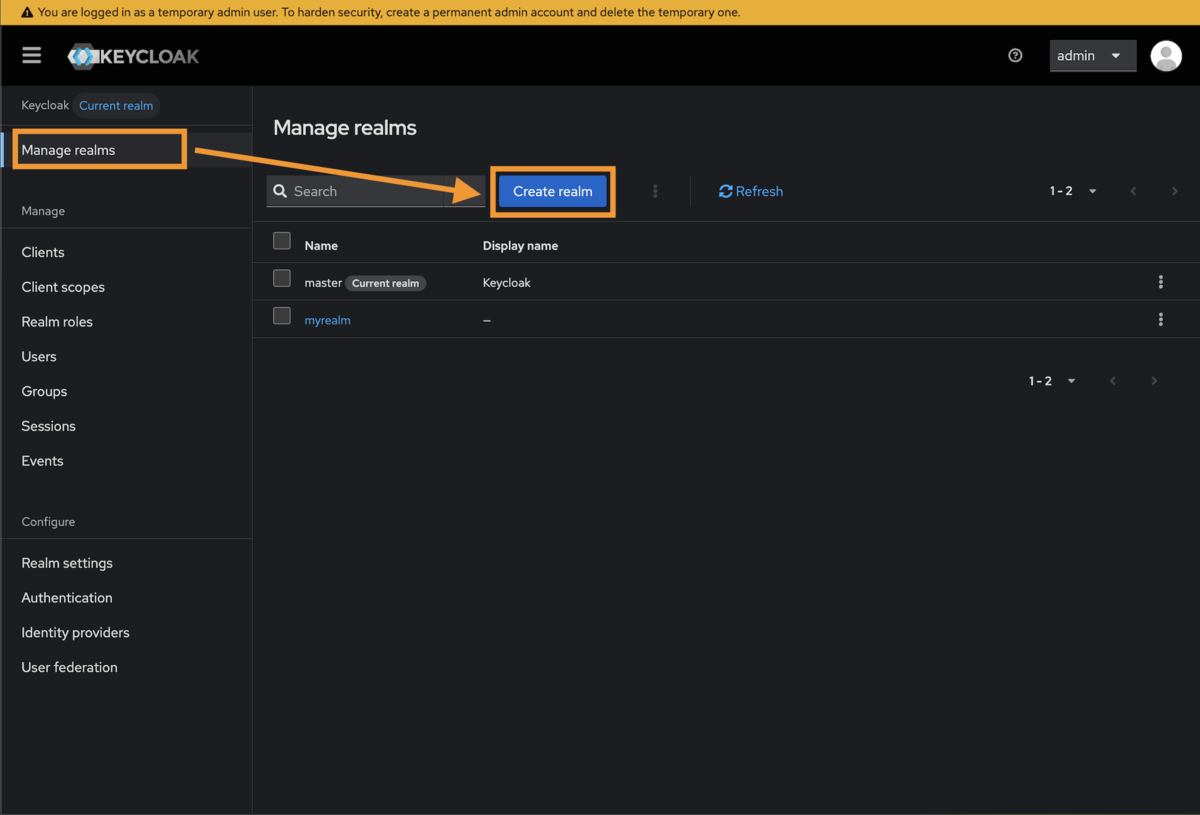Viewport: 1200px width, 815px height.
Task: Click the master realm name
Action: 323,283
